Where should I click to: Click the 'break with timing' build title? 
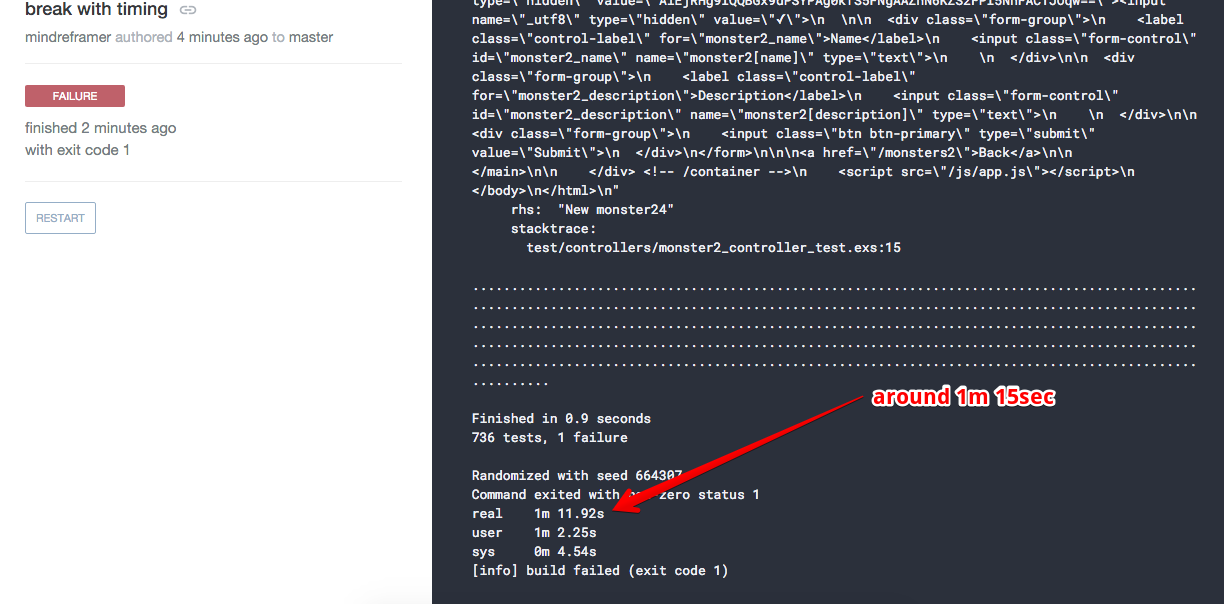(x=96, y=10)
